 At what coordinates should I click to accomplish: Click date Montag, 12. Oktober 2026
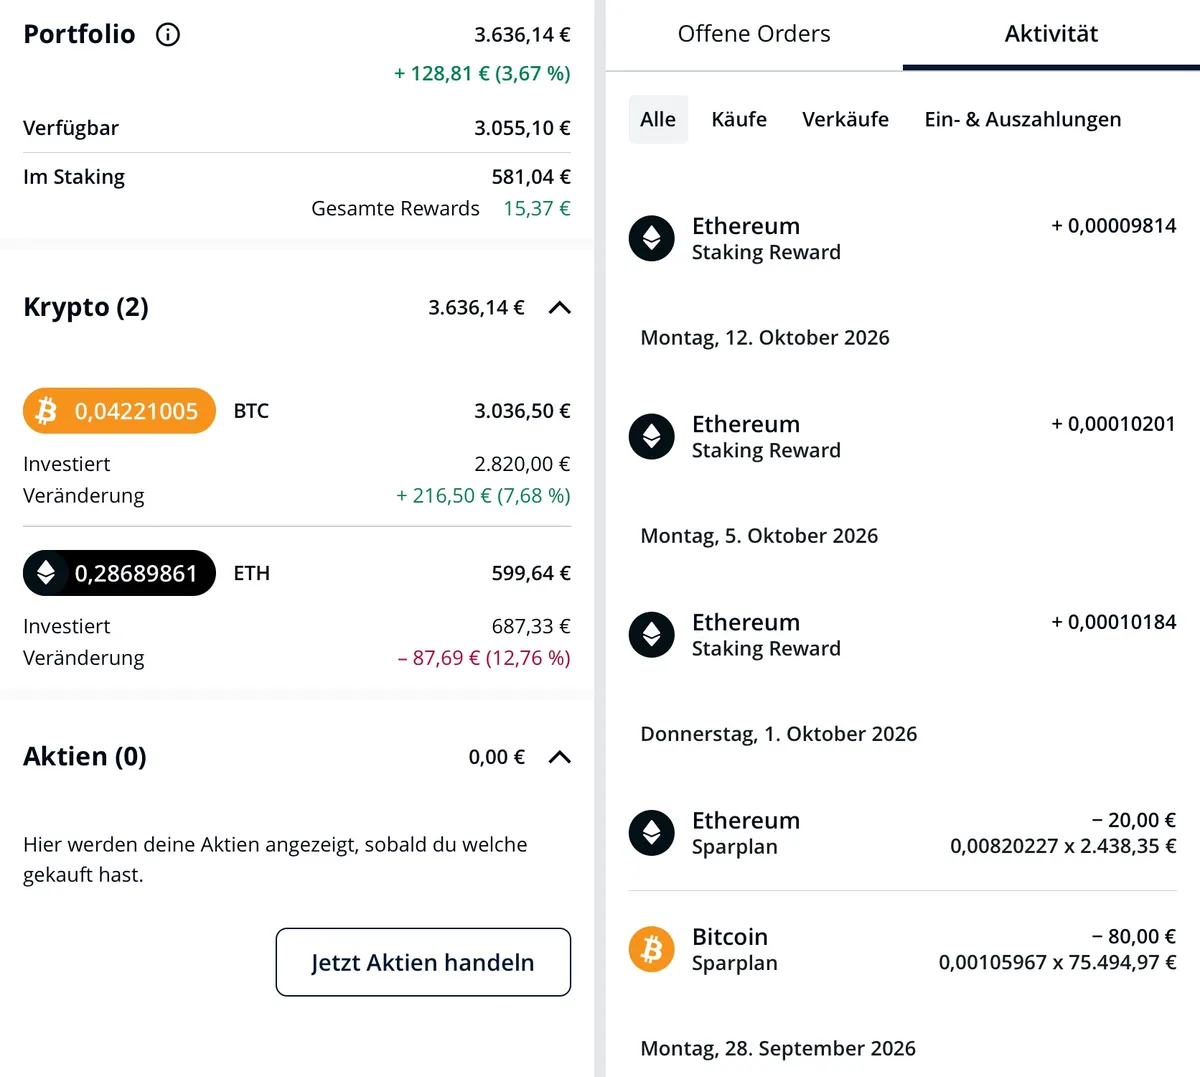click(x=765, y=338)
